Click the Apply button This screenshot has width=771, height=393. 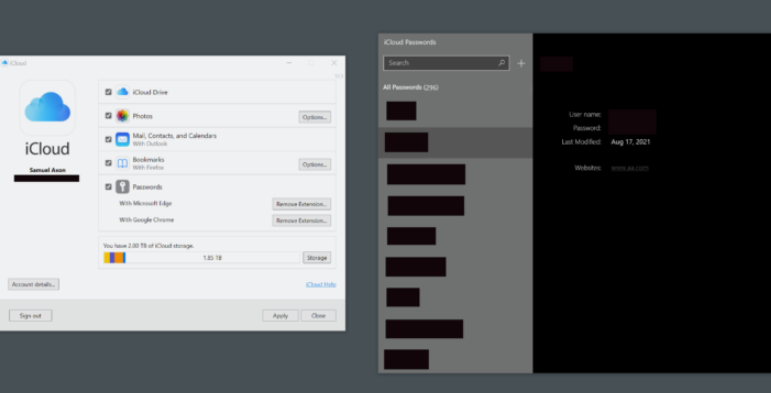(280, 316)
